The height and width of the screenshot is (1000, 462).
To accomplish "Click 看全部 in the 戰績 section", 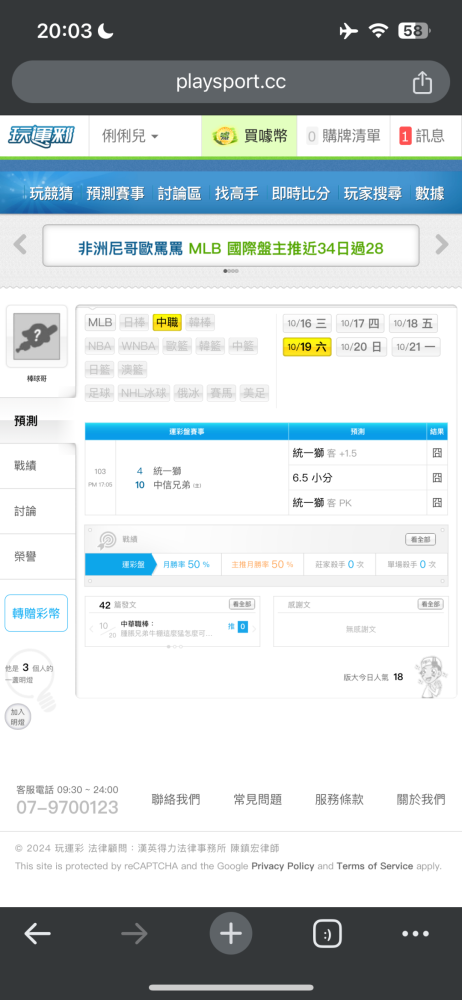I will coord(421,540).
